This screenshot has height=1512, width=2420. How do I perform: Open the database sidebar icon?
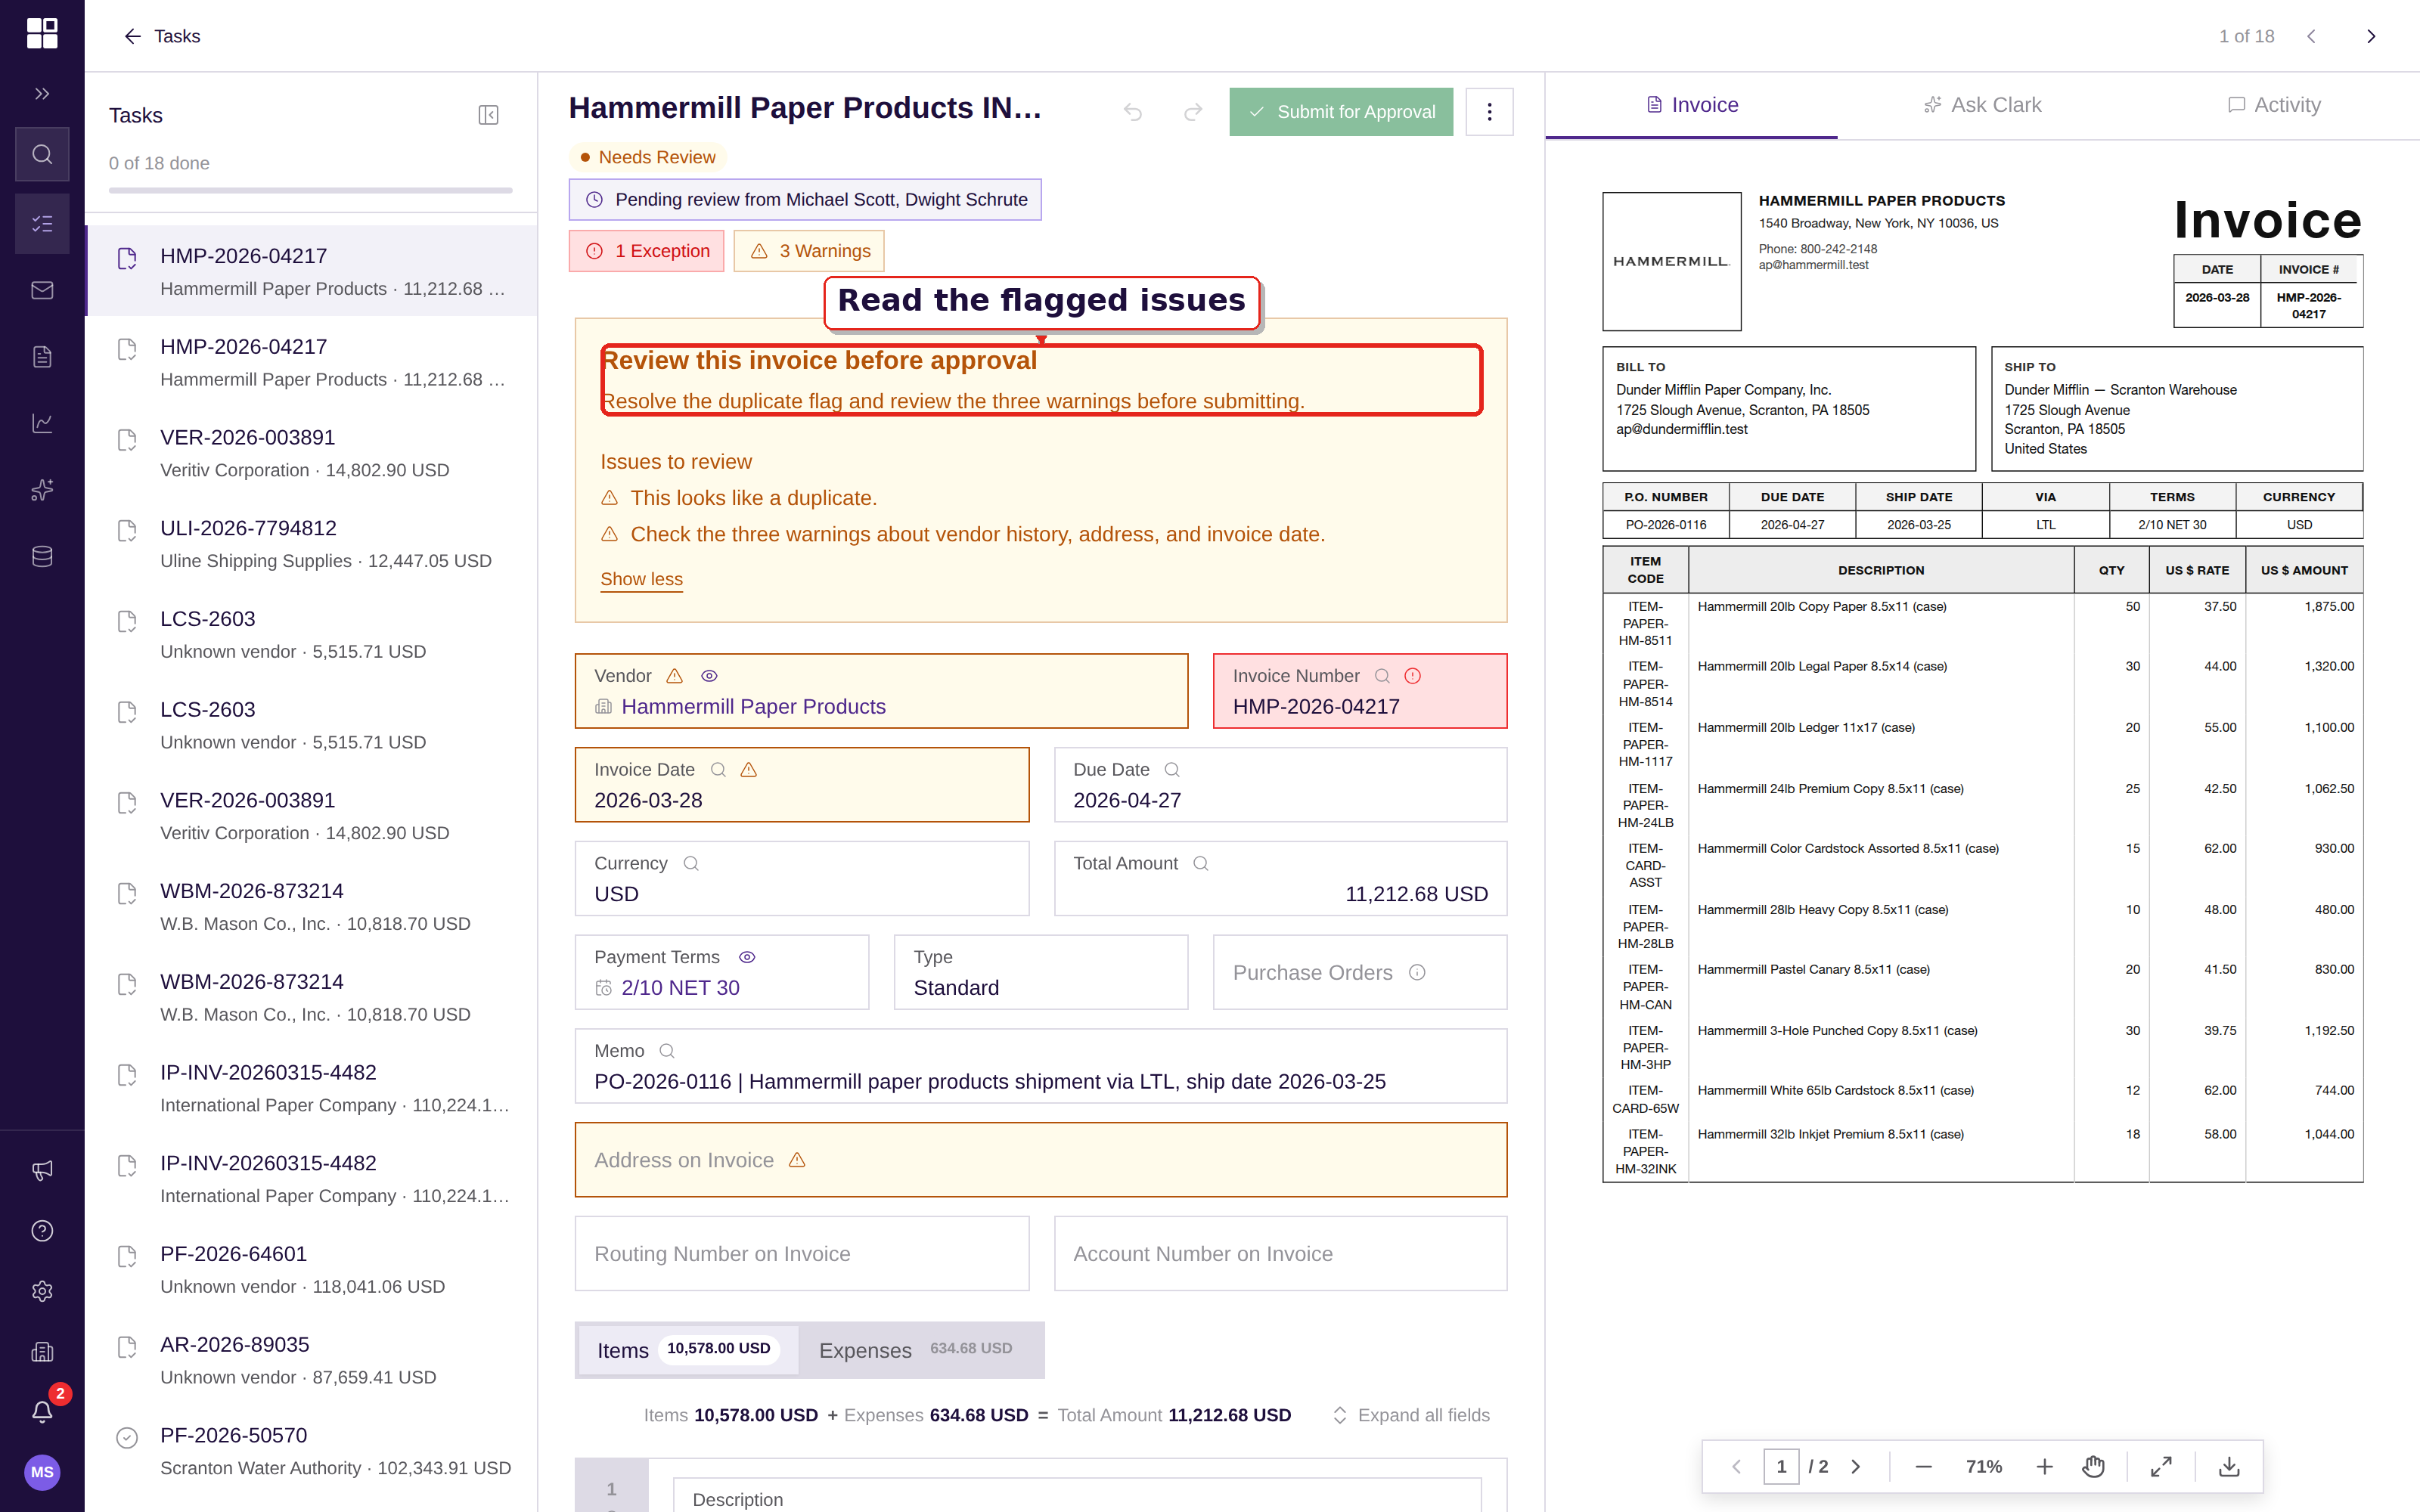(x=42, y=556)
